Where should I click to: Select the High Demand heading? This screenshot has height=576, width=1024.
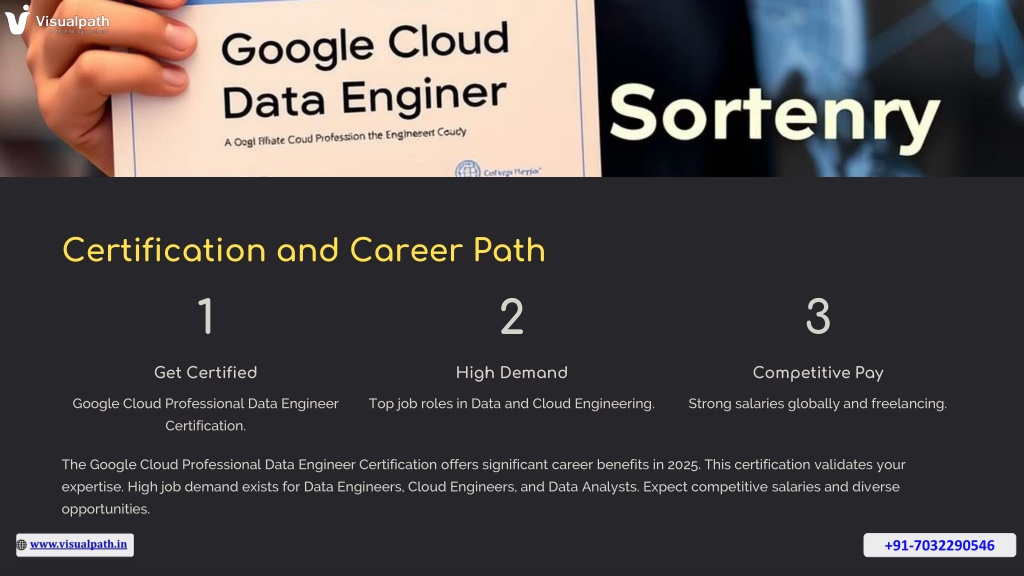[x=511, y=372]
